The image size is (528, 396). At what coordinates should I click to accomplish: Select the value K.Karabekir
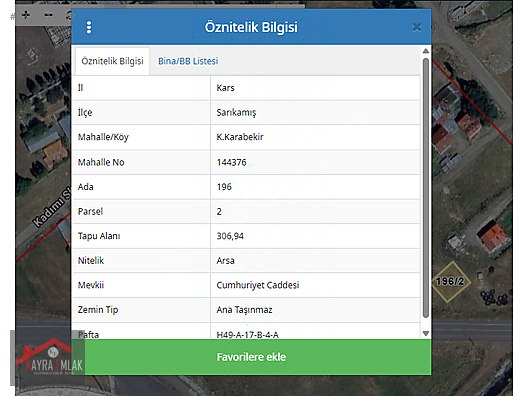point(240,137)
